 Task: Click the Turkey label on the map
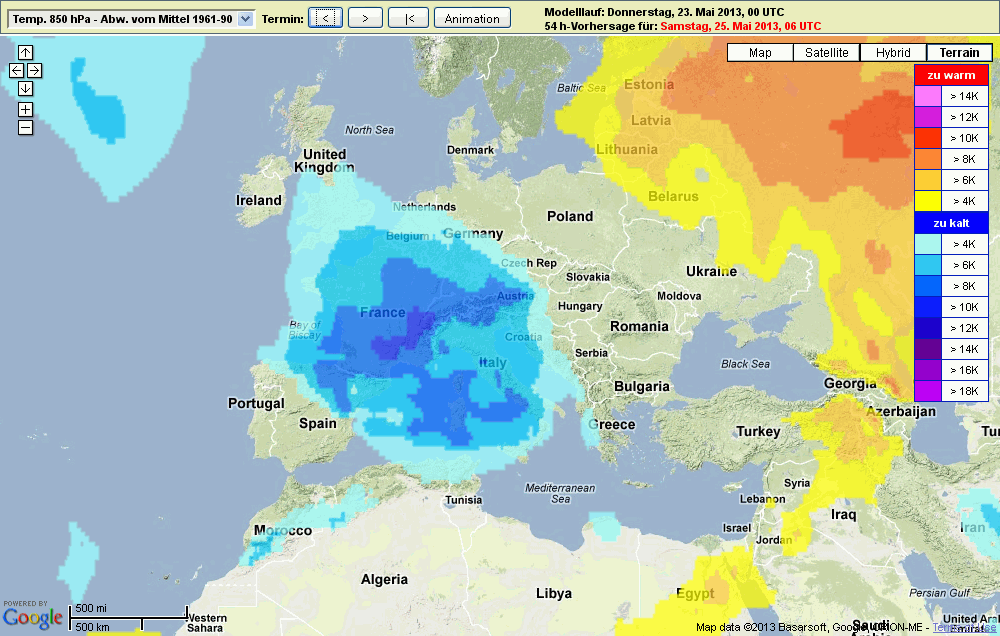pos(758,432)
